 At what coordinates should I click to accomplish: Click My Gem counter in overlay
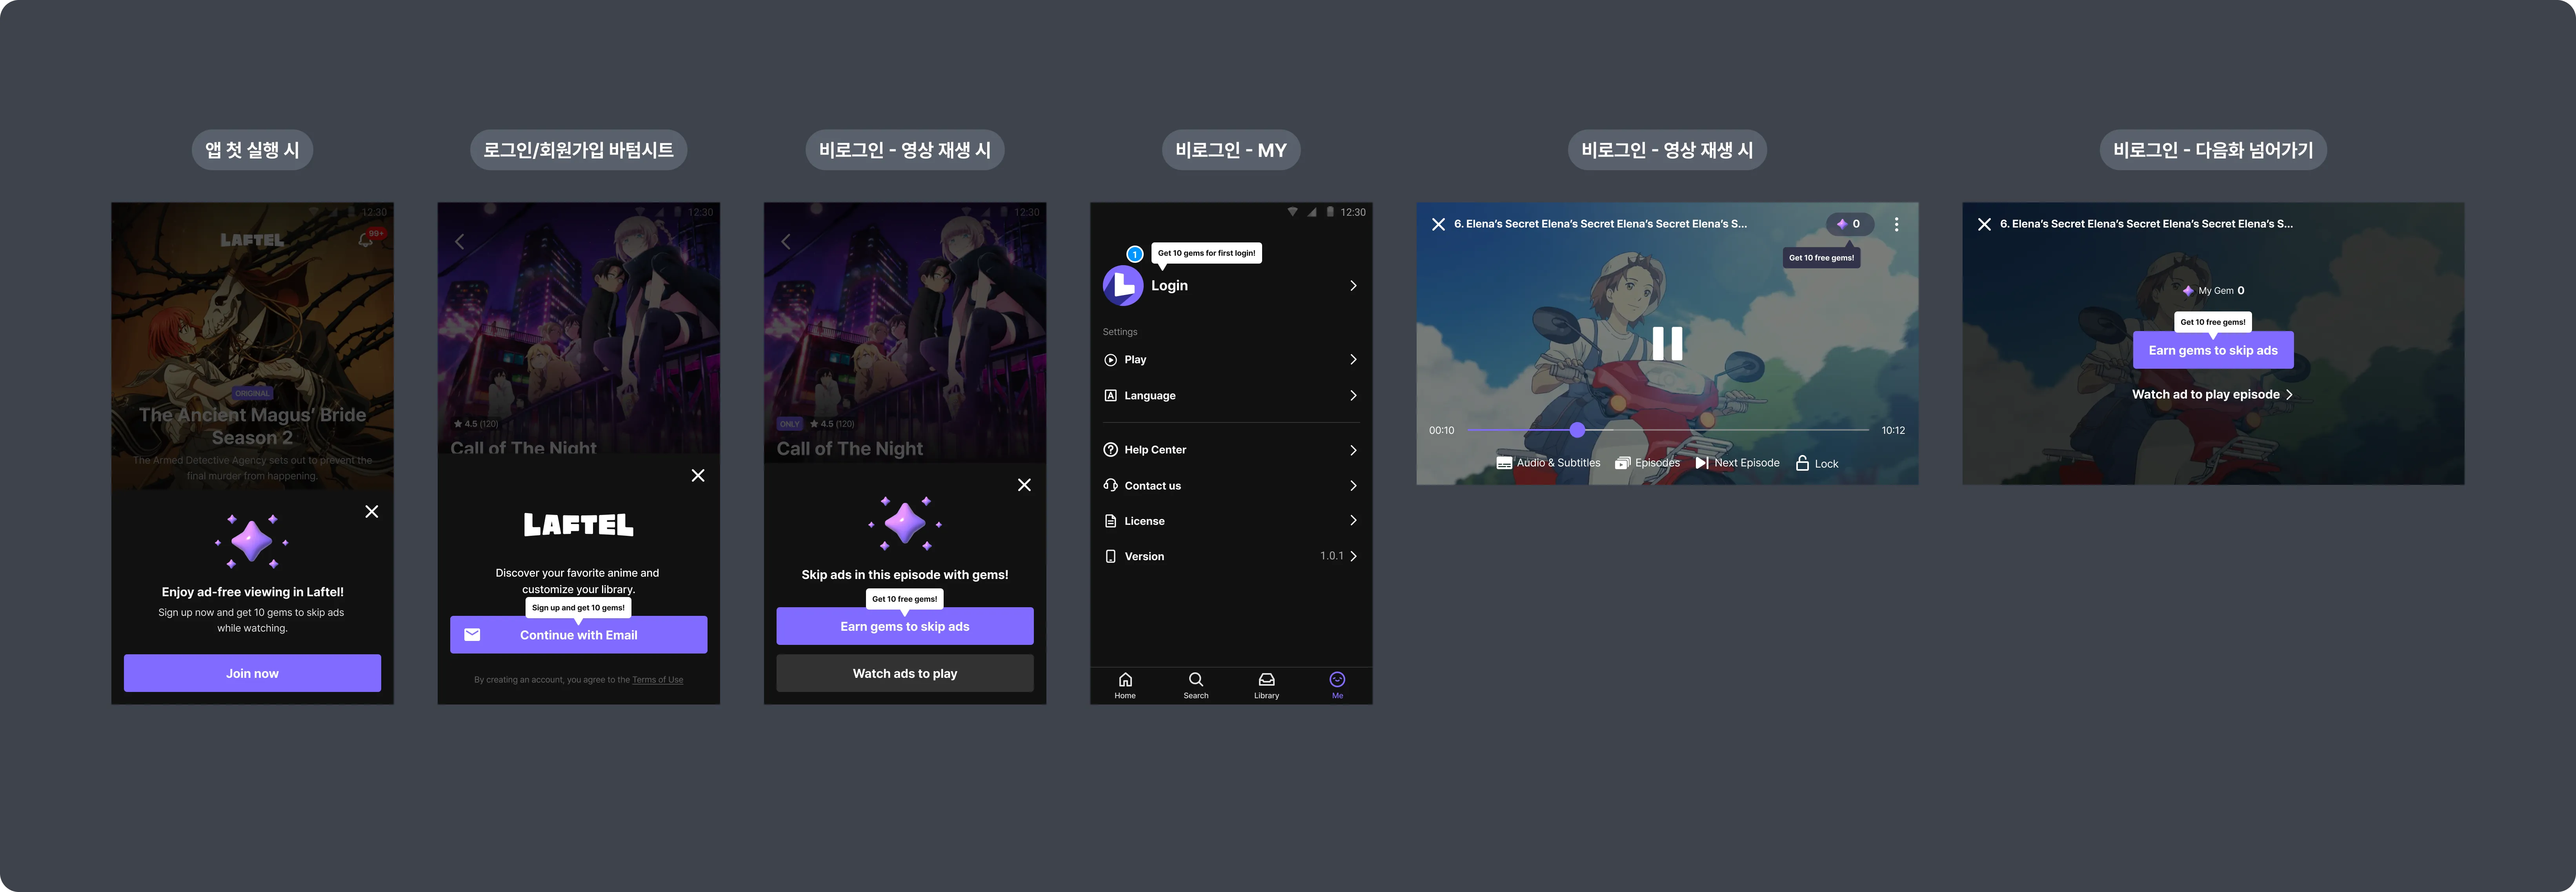[x=2212, y=291]
